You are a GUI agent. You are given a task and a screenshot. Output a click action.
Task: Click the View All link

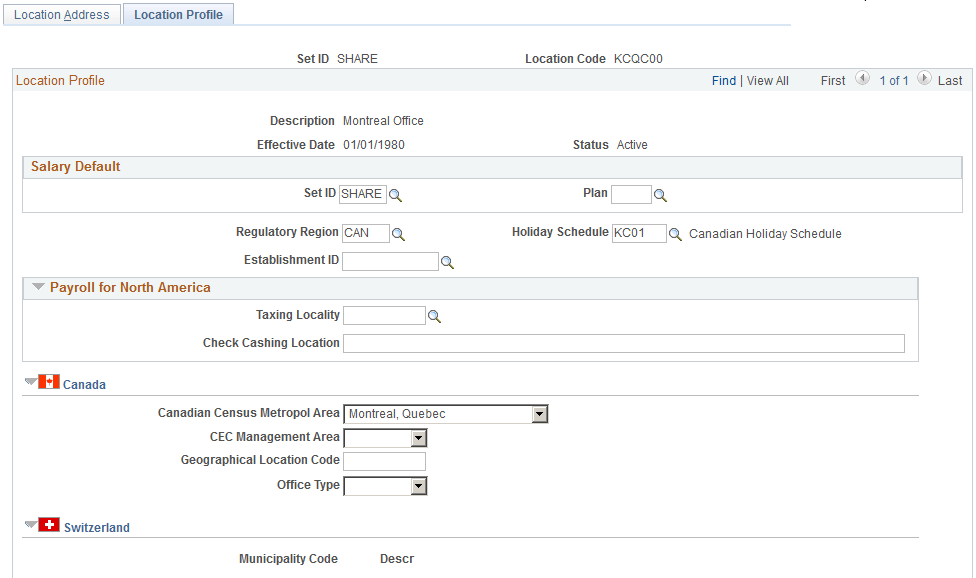tap(767, 81)
